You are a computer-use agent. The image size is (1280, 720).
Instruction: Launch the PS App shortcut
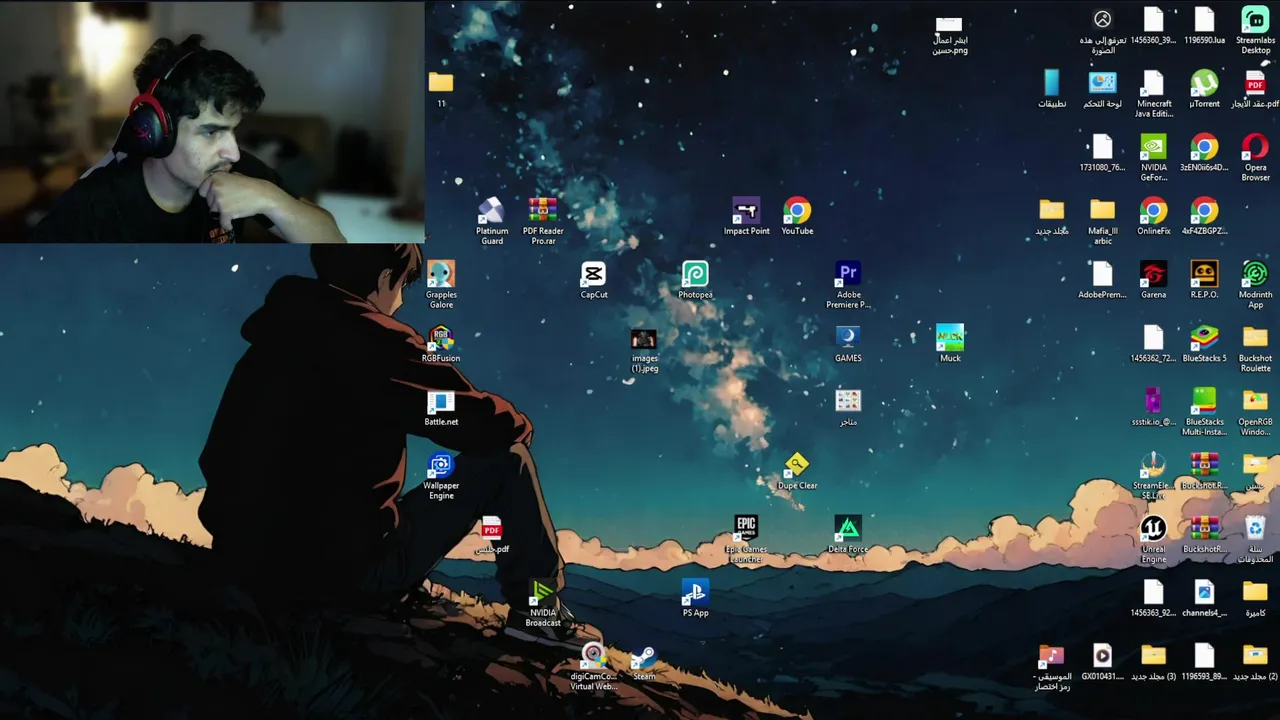click(695, 599)
